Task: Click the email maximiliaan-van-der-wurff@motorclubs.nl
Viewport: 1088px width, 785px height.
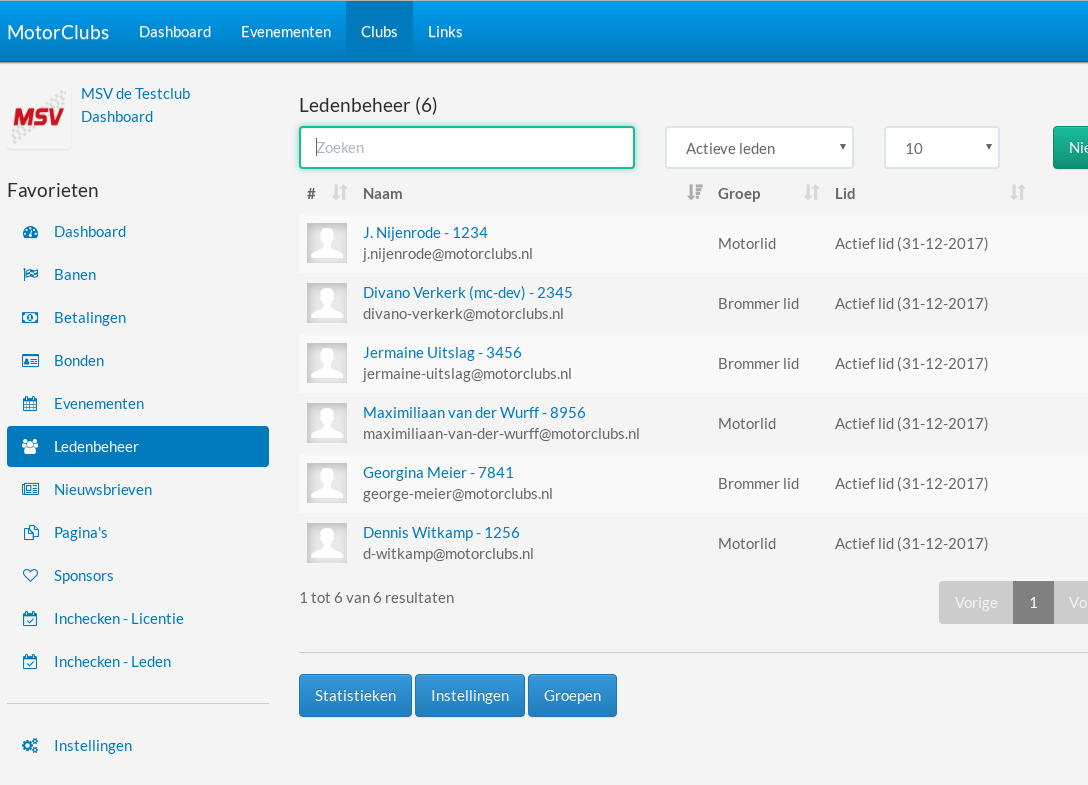Action: (501, 434)
